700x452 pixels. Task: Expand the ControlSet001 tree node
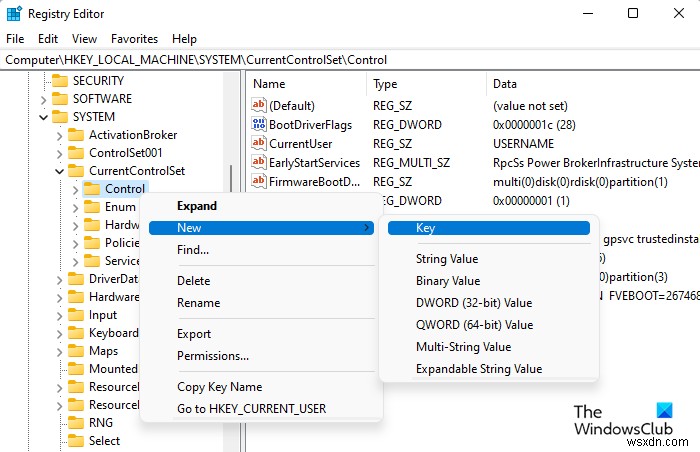(x=59, y=153)
